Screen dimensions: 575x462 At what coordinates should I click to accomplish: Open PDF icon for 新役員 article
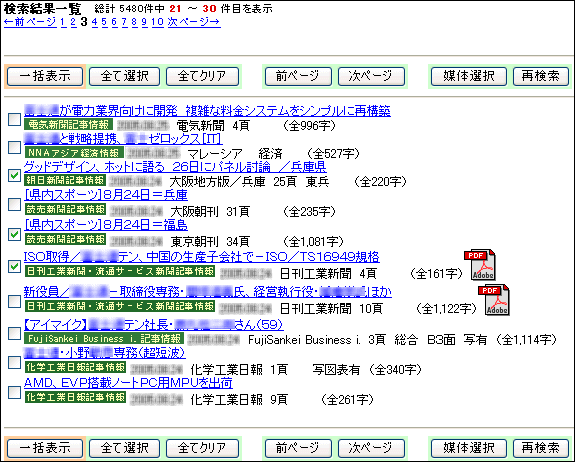point(494,300)
